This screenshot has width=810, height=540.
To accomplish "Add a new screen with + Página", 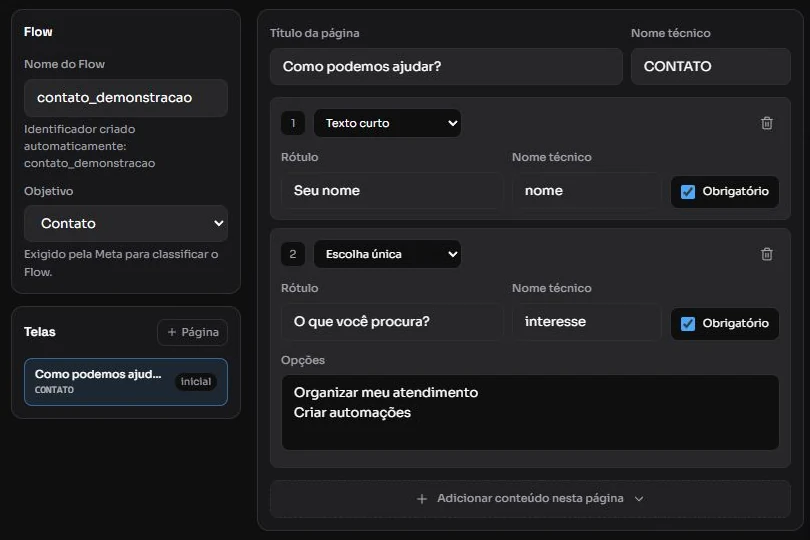I will (x=192, y=332).
